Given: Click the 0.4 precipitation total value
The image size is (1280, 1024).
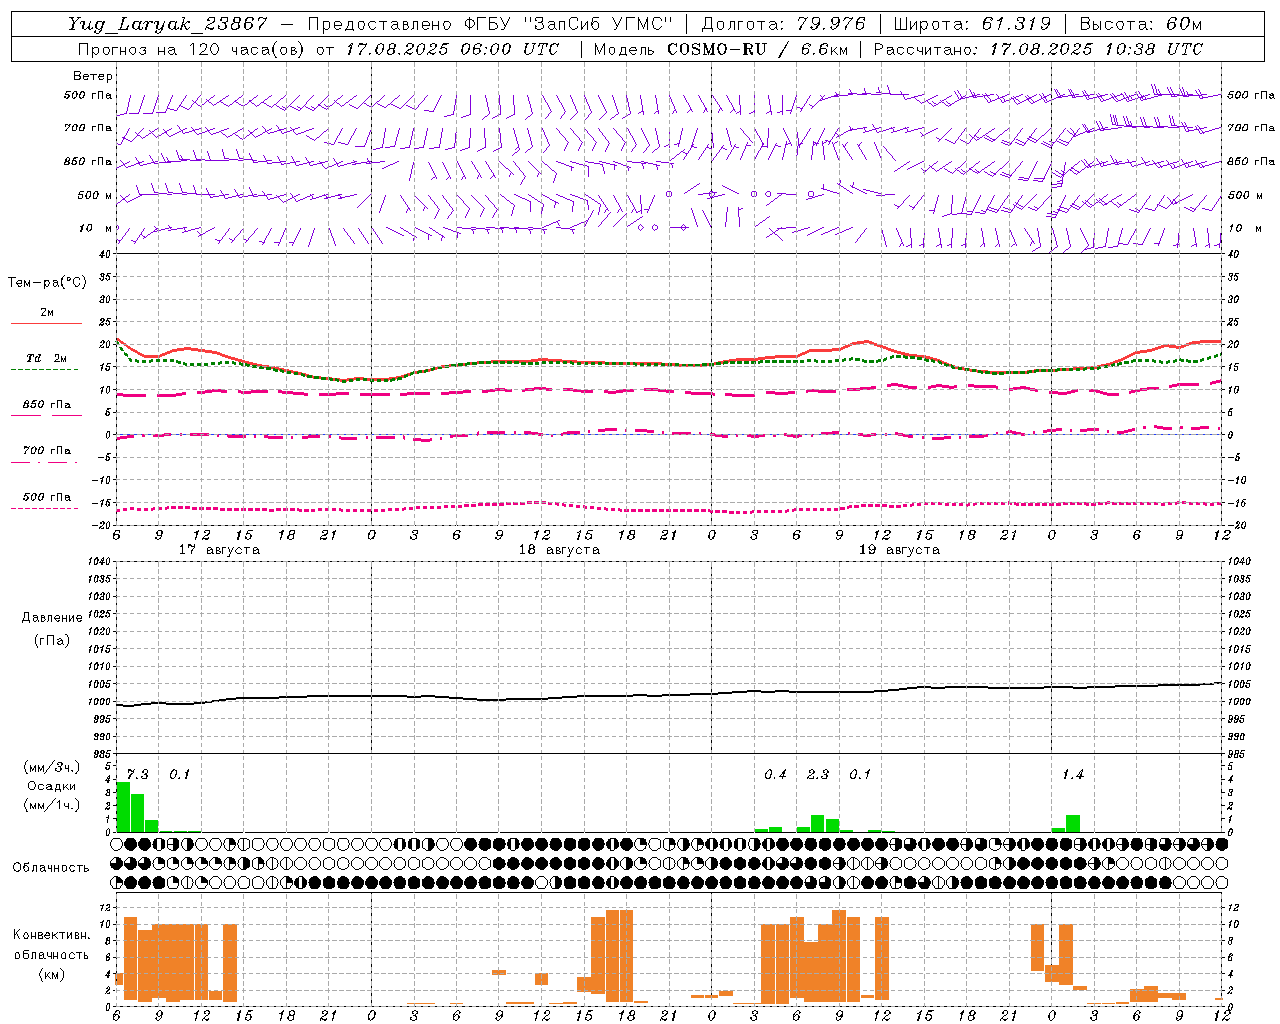Looking at the screenshot, I should (775, 774).
